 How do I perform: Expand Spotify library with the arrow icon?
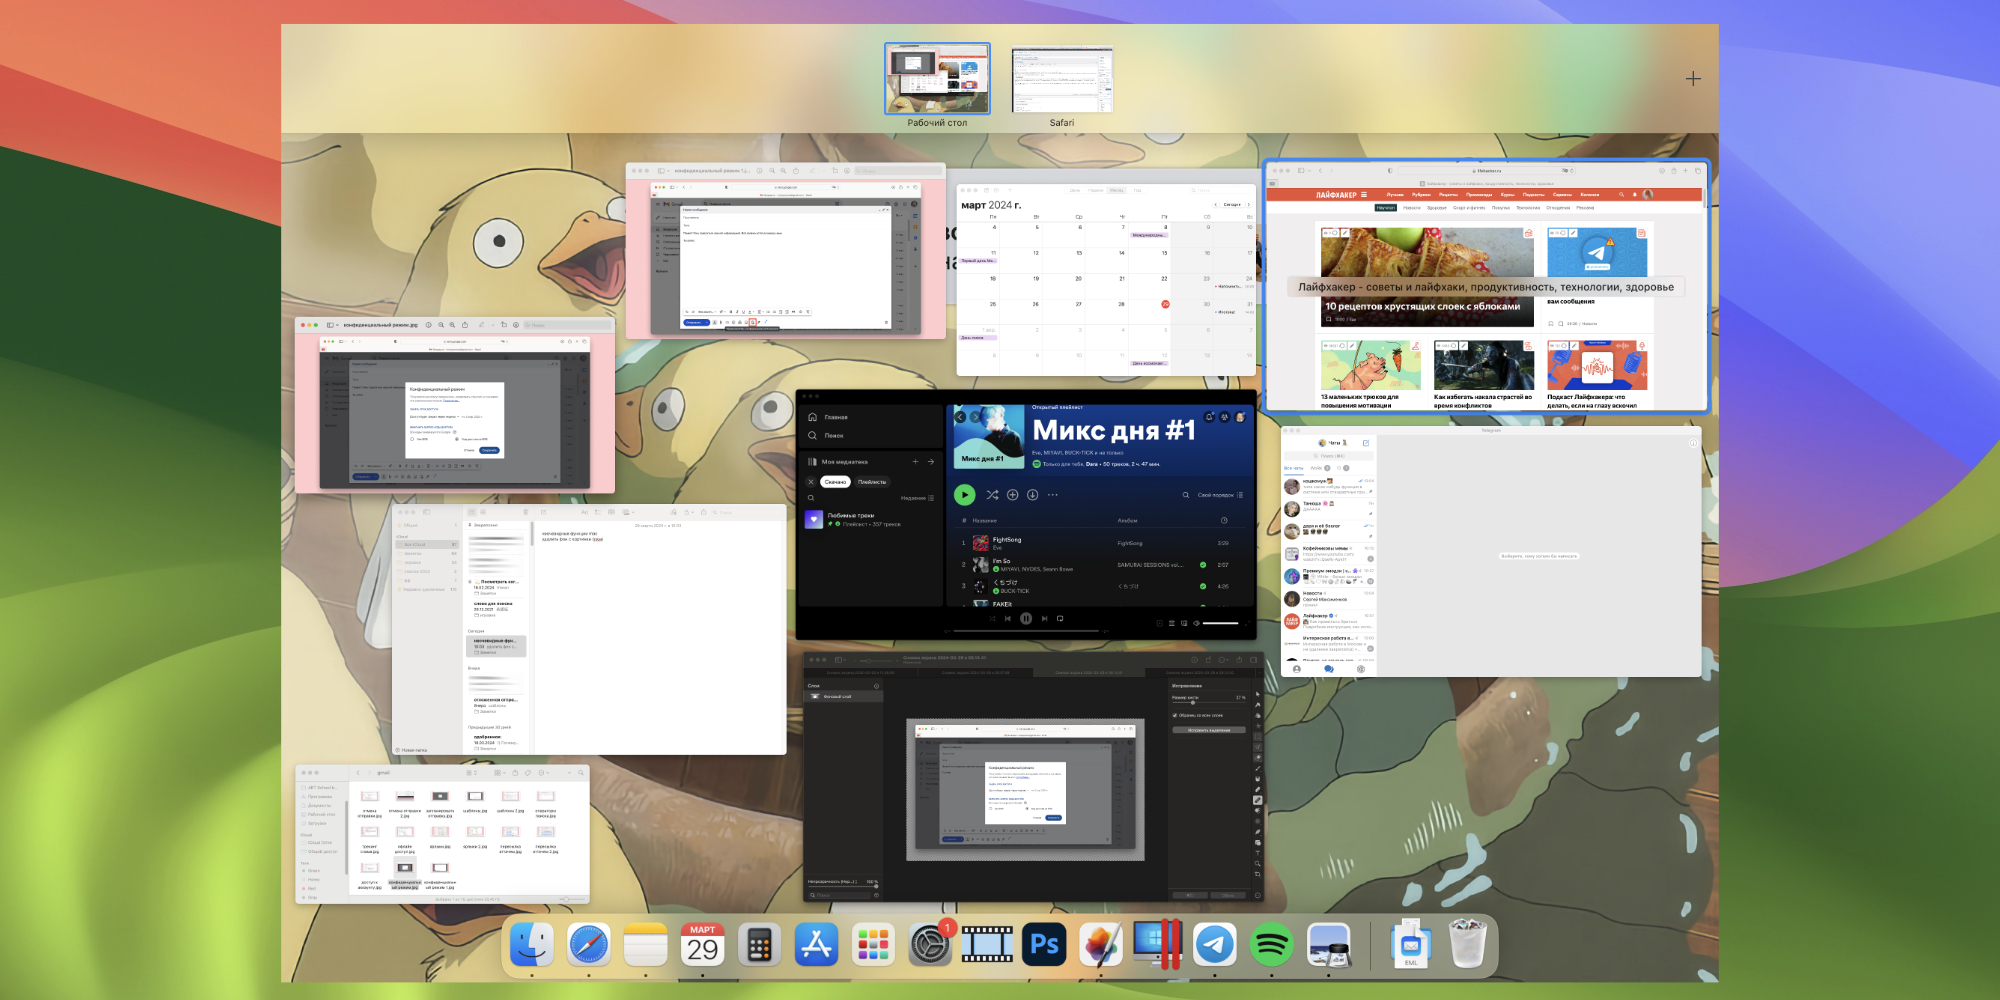click(930, 462)
